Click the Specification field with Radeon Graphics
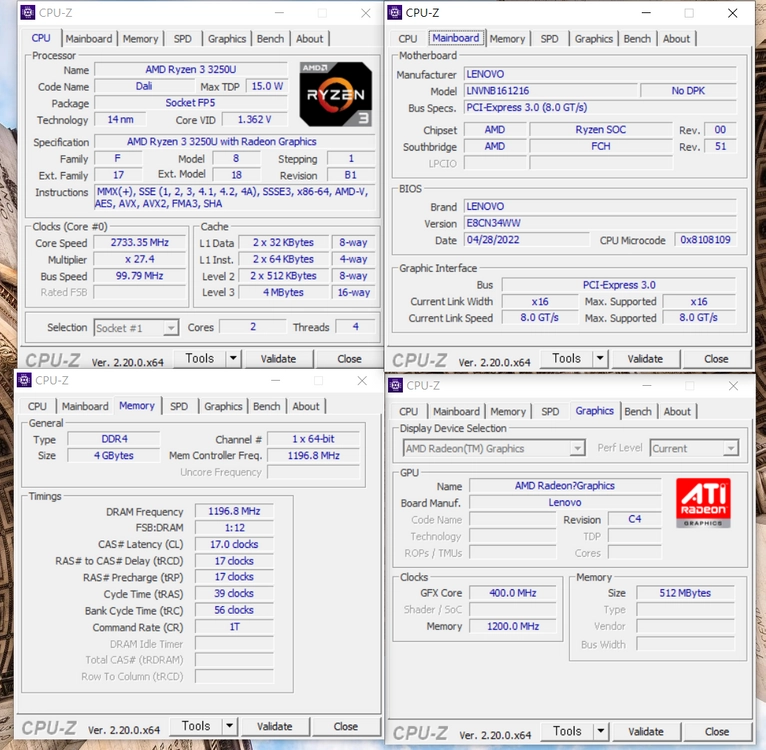766x750 pixels. pos(234,142)
